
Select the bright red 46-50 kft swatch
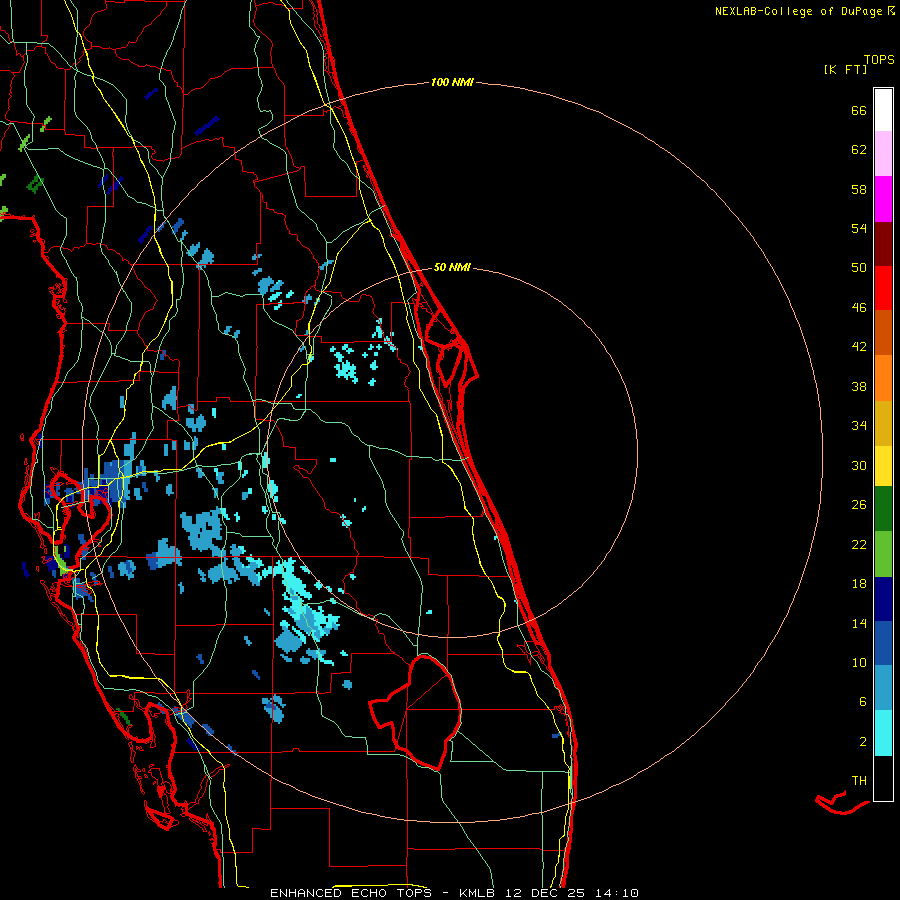point(883,288)
